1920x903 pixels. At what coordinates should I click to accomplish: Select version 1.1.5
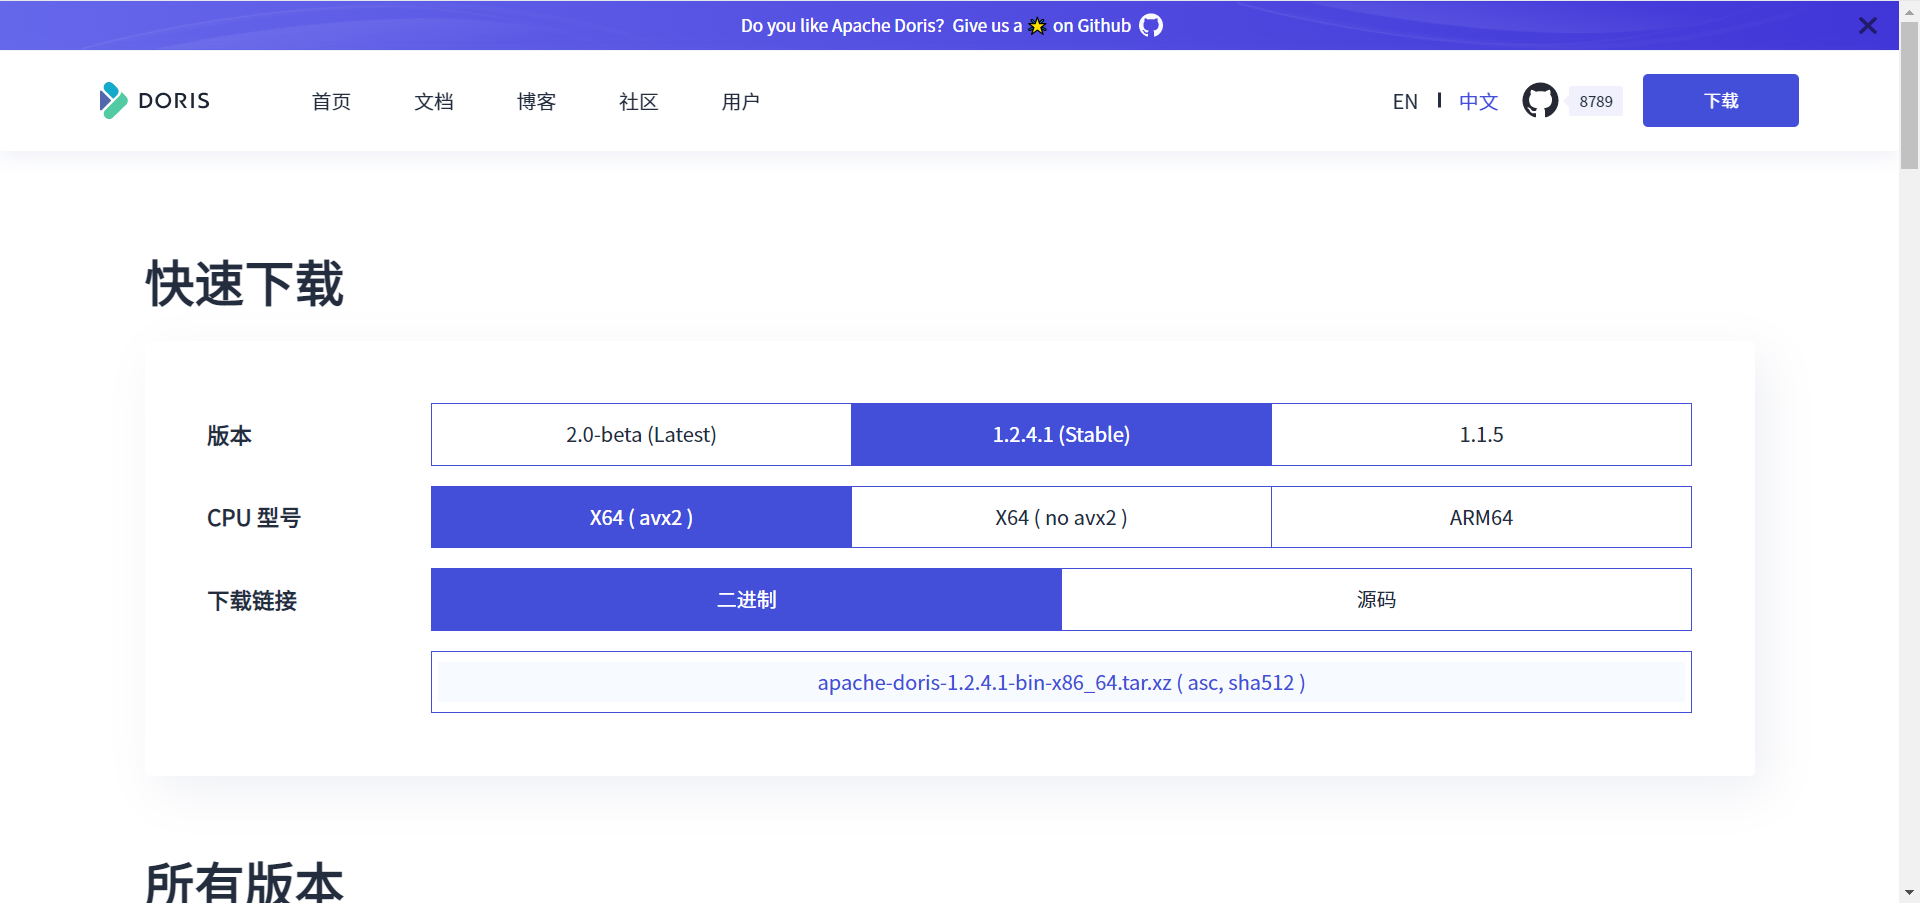click(x=1481, y=434)
